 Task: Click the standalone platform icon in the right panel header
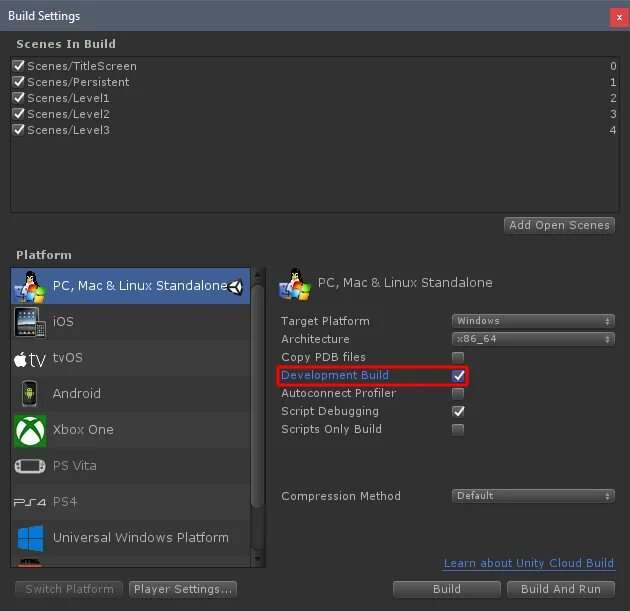pos(295,284)
